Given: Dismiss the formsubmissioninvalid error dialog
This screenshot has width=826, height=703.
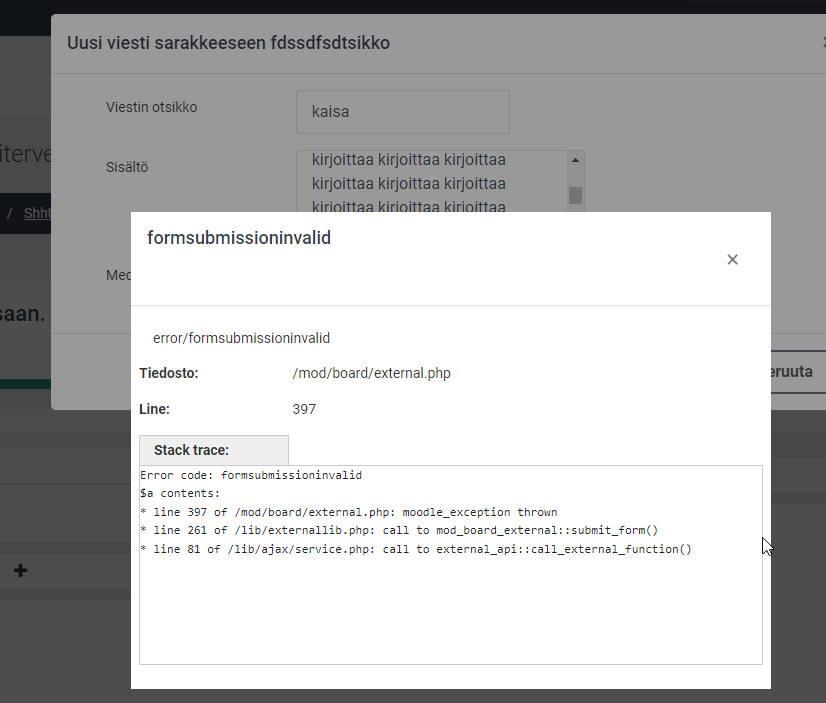Looking at the screenshot, I should tap(732, 259).
